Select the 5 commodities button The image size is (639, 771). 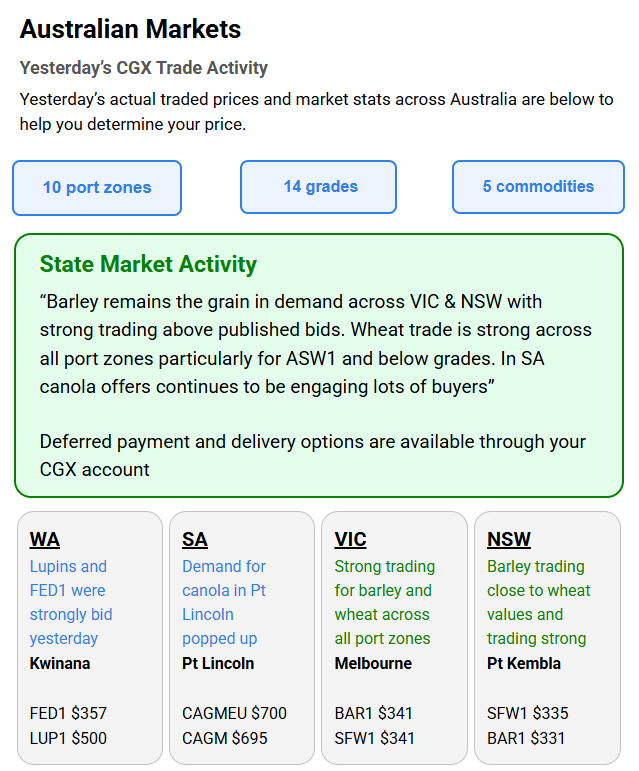click(x=538, y=187)
